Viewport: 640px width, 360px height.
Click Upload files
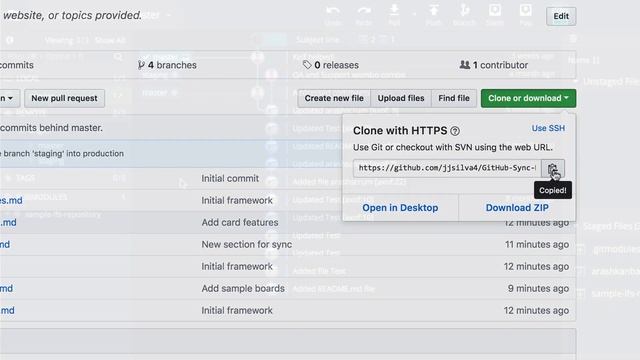[401, 98]
